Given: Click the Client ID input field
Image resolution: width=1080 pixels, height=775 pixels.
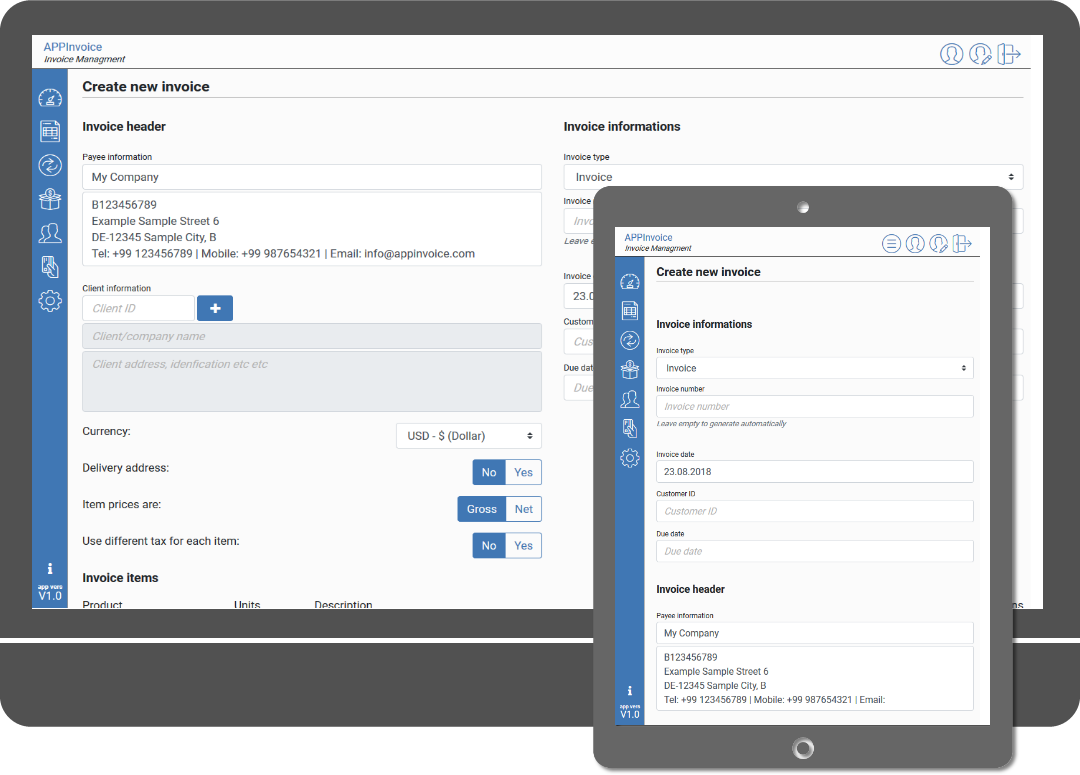Looking at the screenshot, I should [x=138, y=308].
